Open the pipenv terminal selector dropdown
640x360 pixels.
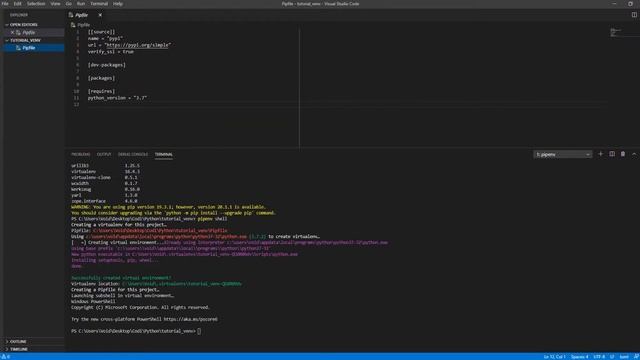[562, 155]
